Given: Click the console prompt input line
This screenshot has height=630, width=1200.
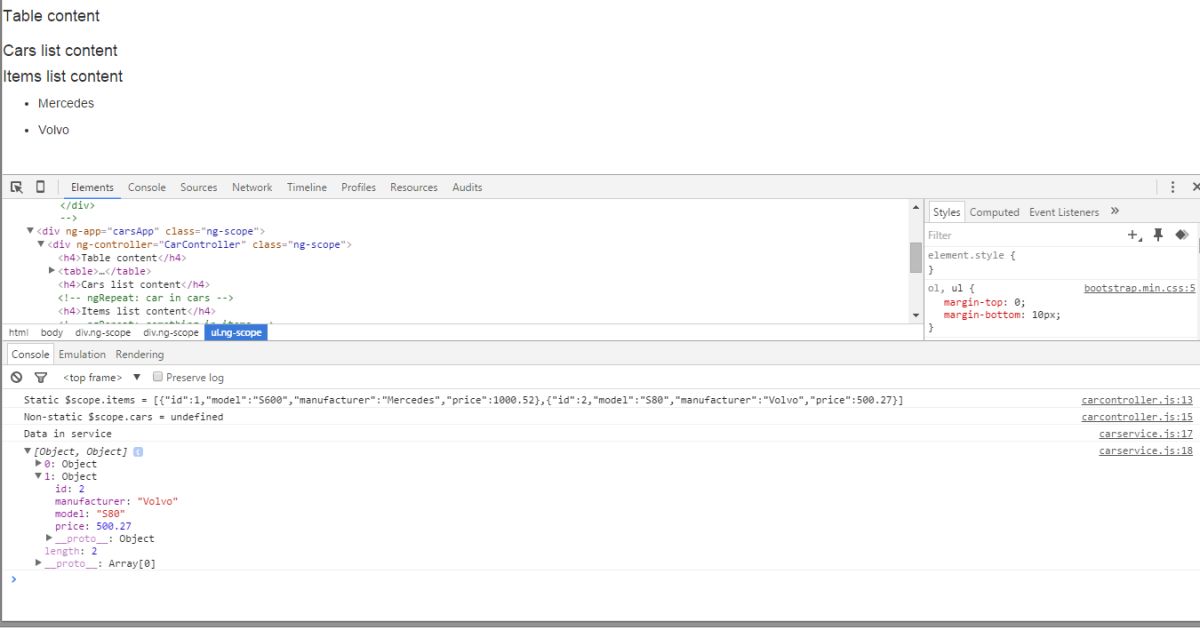Looking at the screenshot, I should tap(600, 579).
